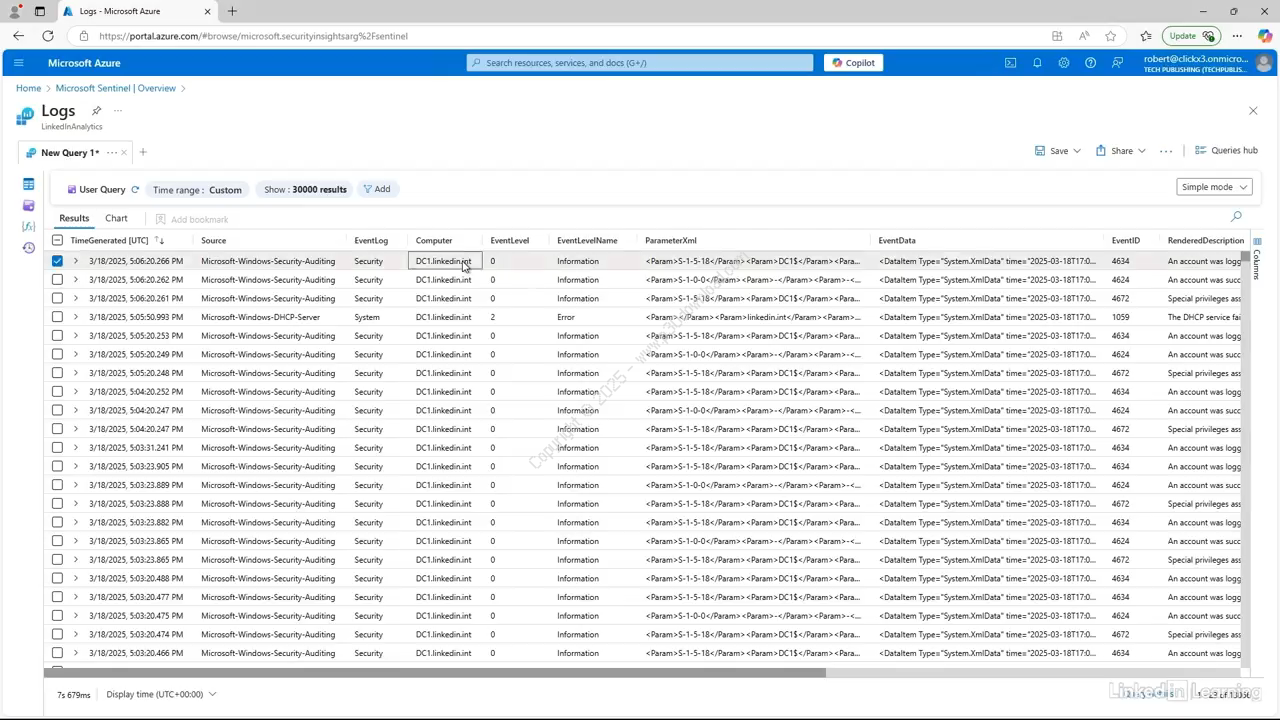Open the search magnifier above results grid
This screenshot has height=720, width=1280.
tap(1236, 216)
